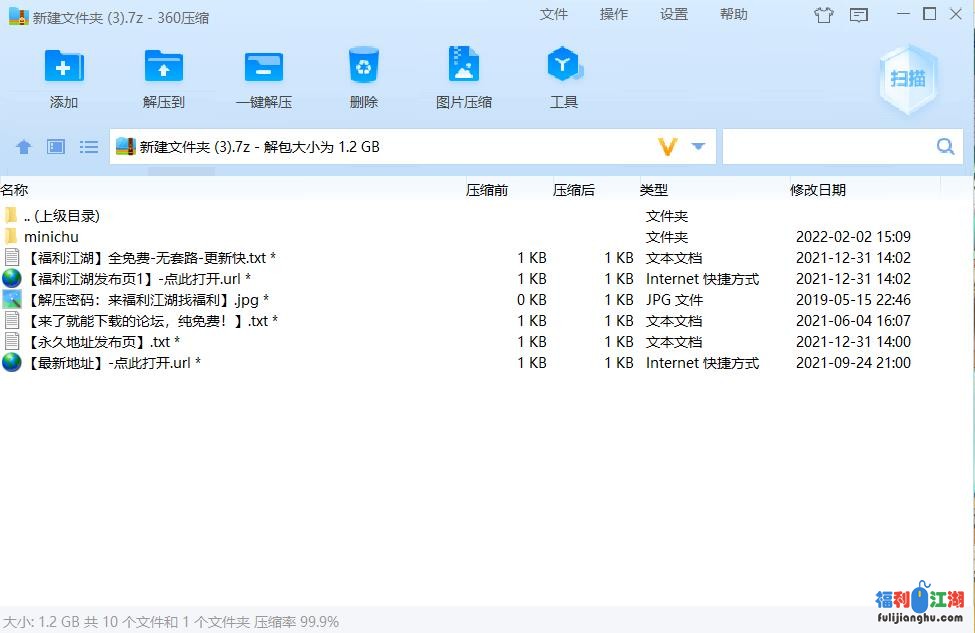Click the 解压到 (Extract to) icon
Viewport: 975px width, 633px height.
[164, 68]
